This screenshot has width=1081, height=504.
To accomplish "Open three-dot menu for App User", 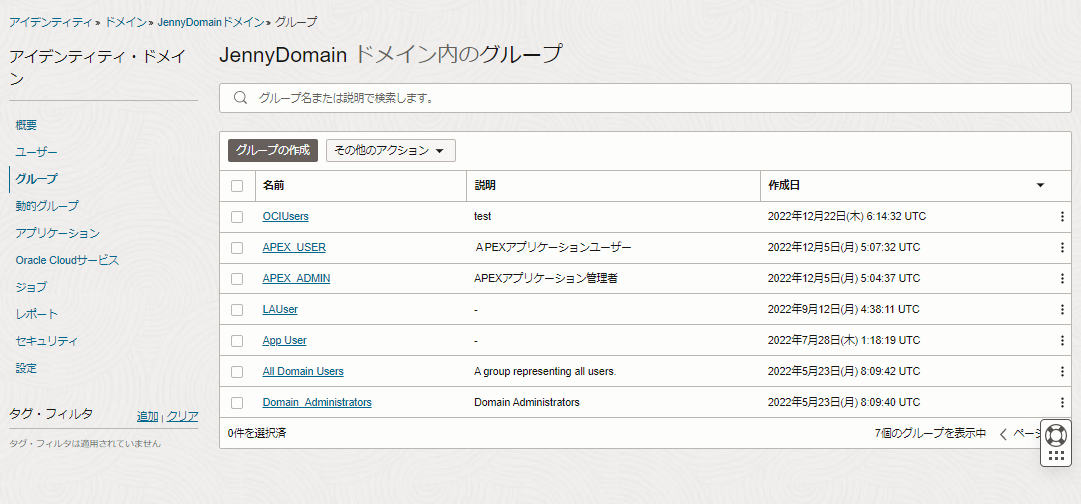I will click(x=1062, y=341).
